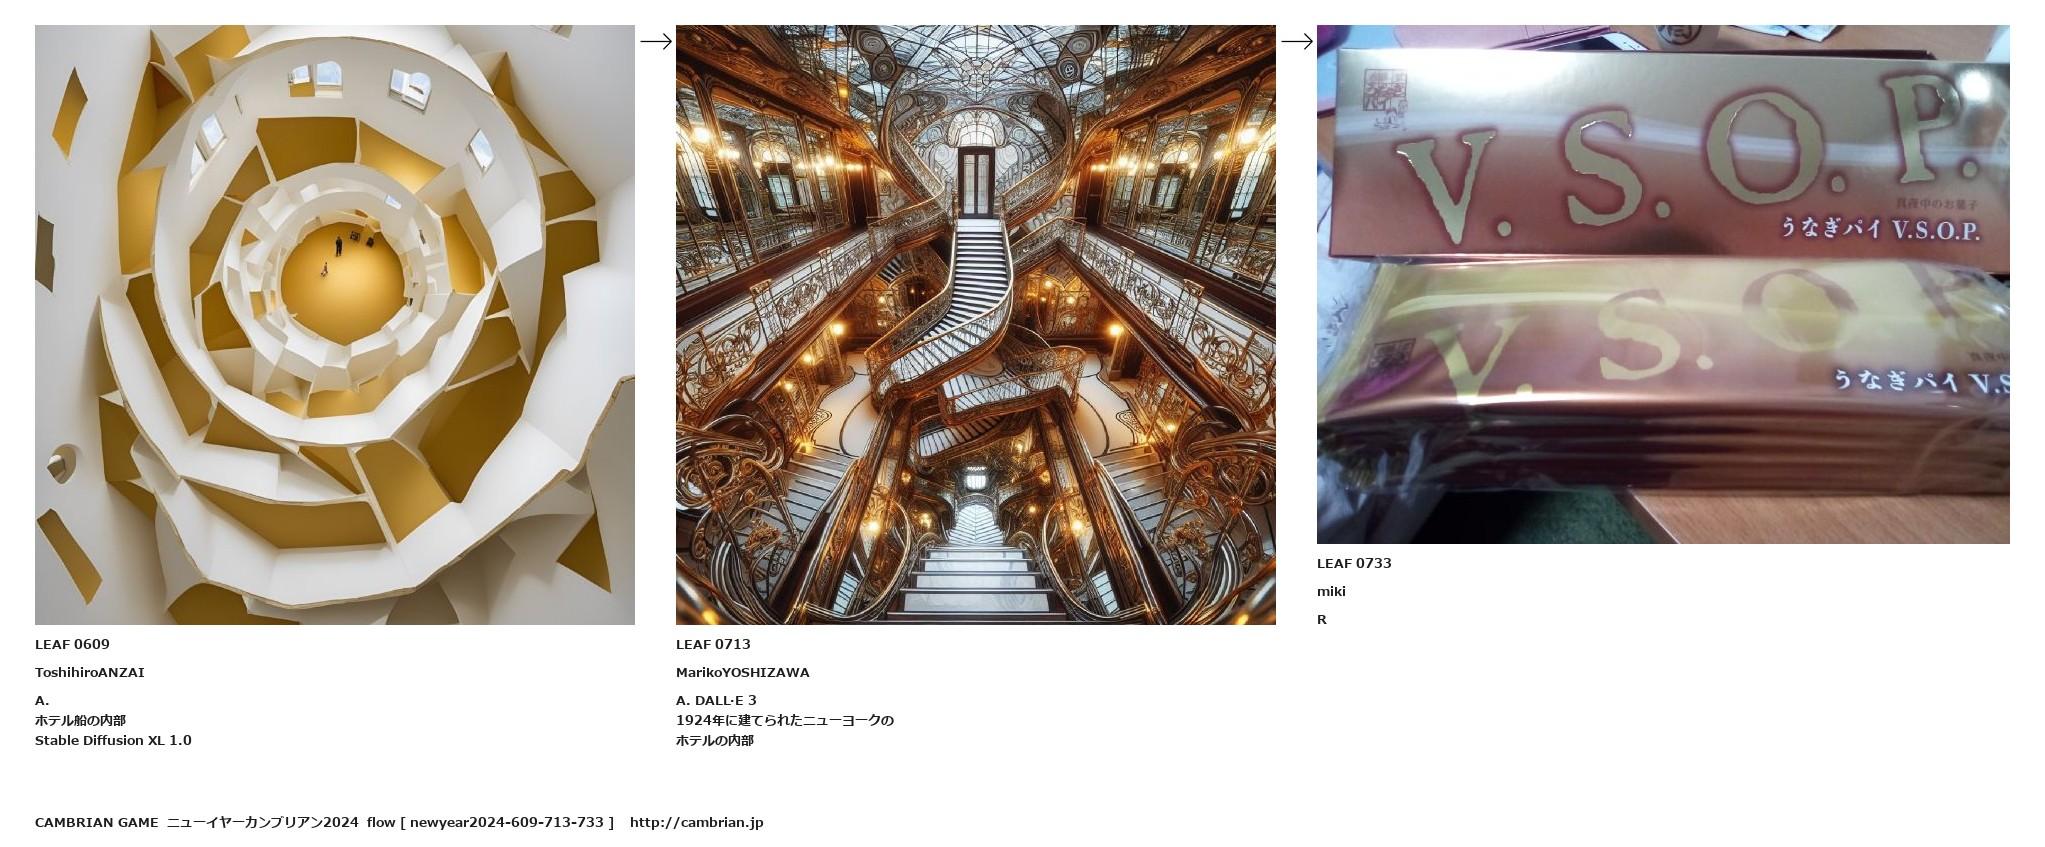This screenshot has height=847, width=2045.
Task: Click author name MarikoYOSHIZAWA
Action: pos(743,672)
